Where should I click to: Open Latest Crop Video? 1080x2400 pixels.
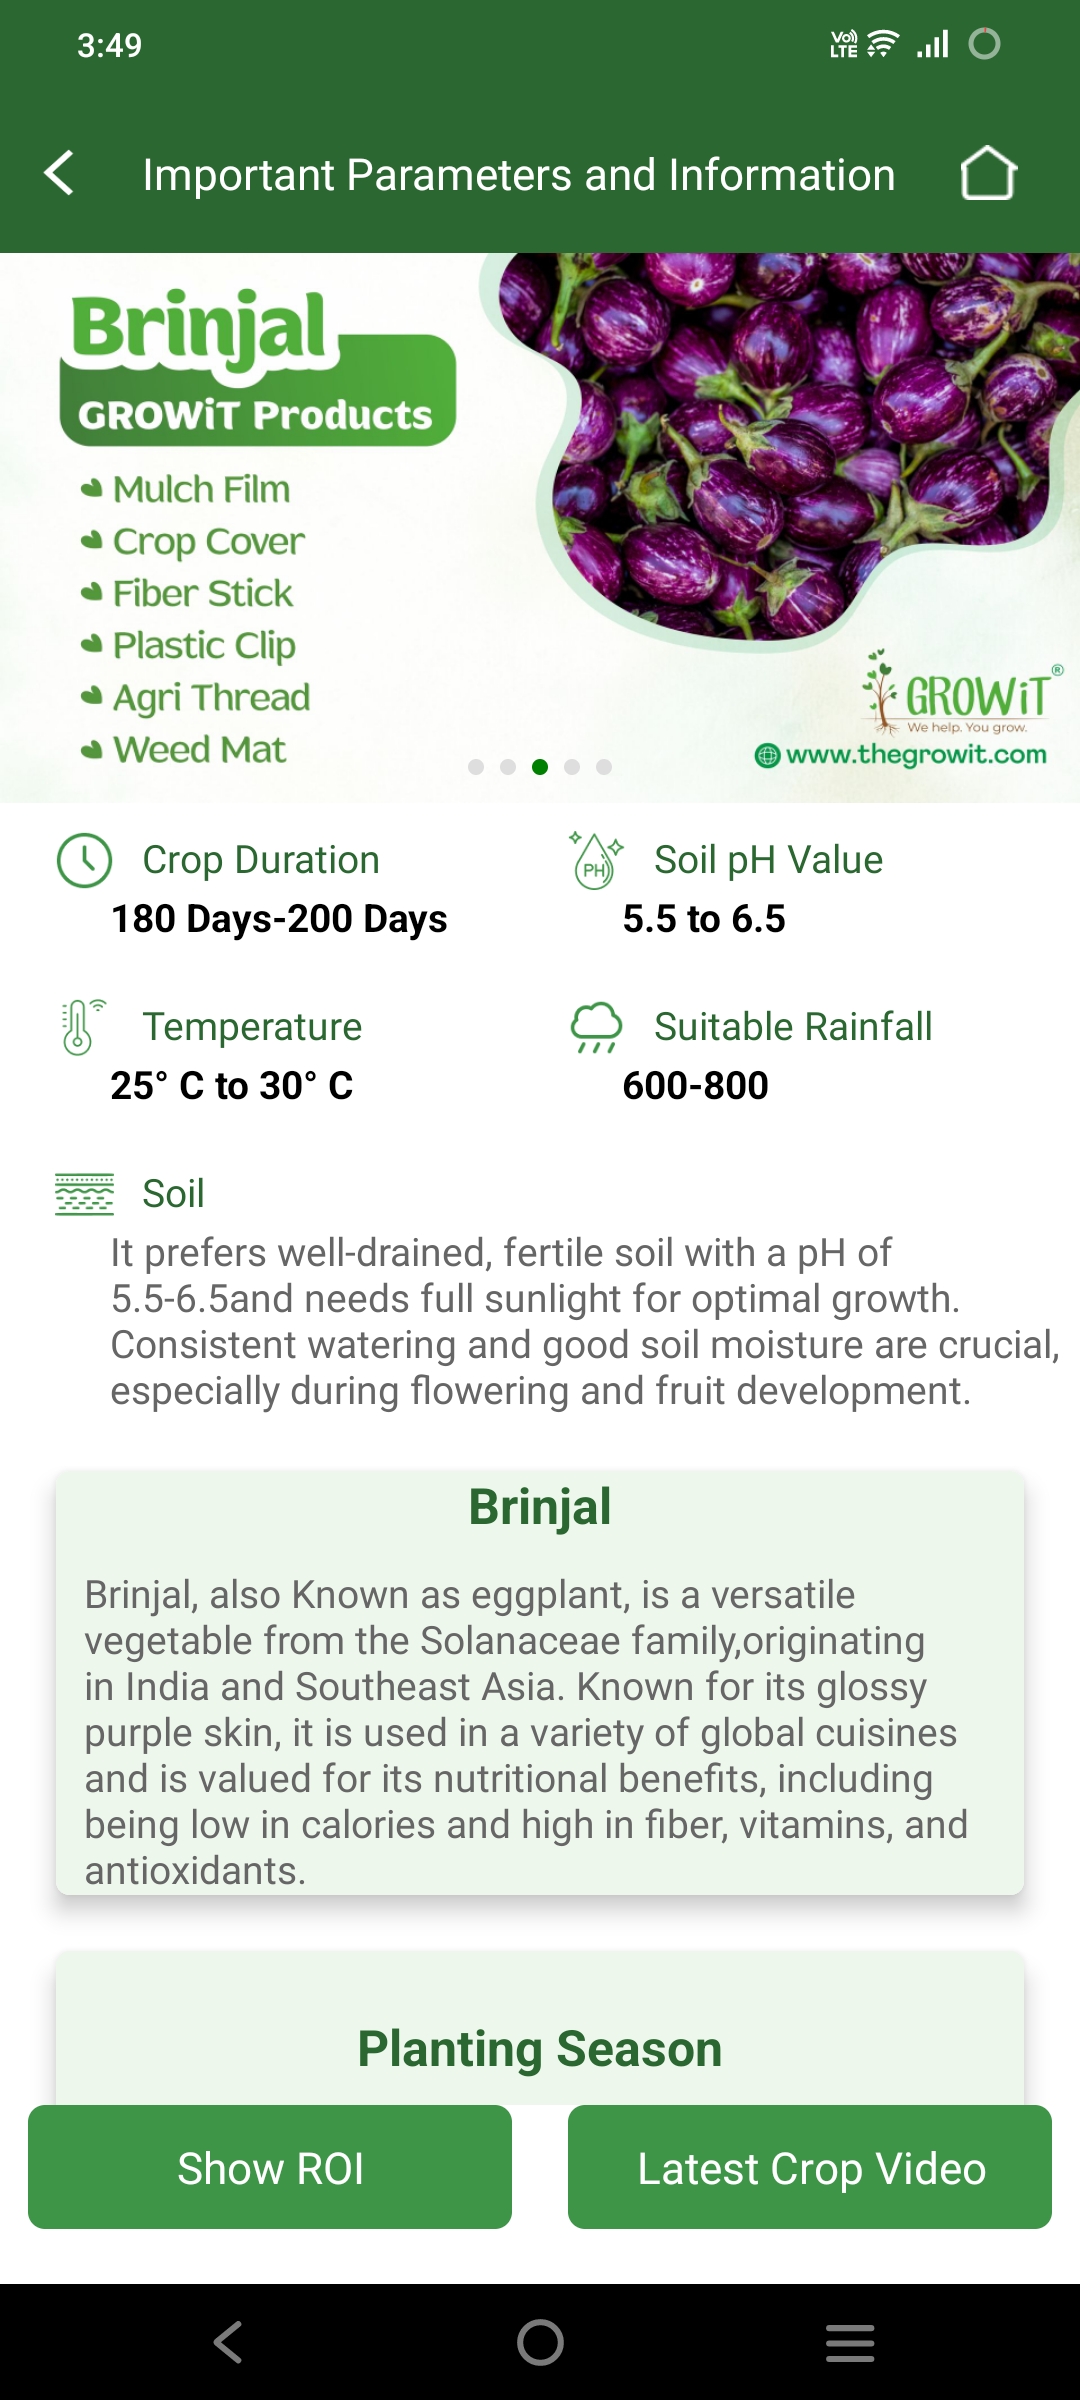pos(810,2167)
